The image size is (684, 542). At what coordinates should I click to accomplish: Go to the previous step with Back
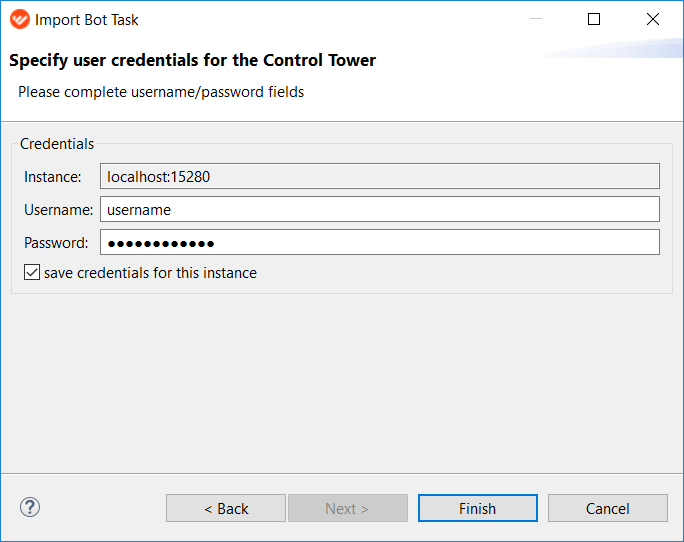click(x=226, y=508)
